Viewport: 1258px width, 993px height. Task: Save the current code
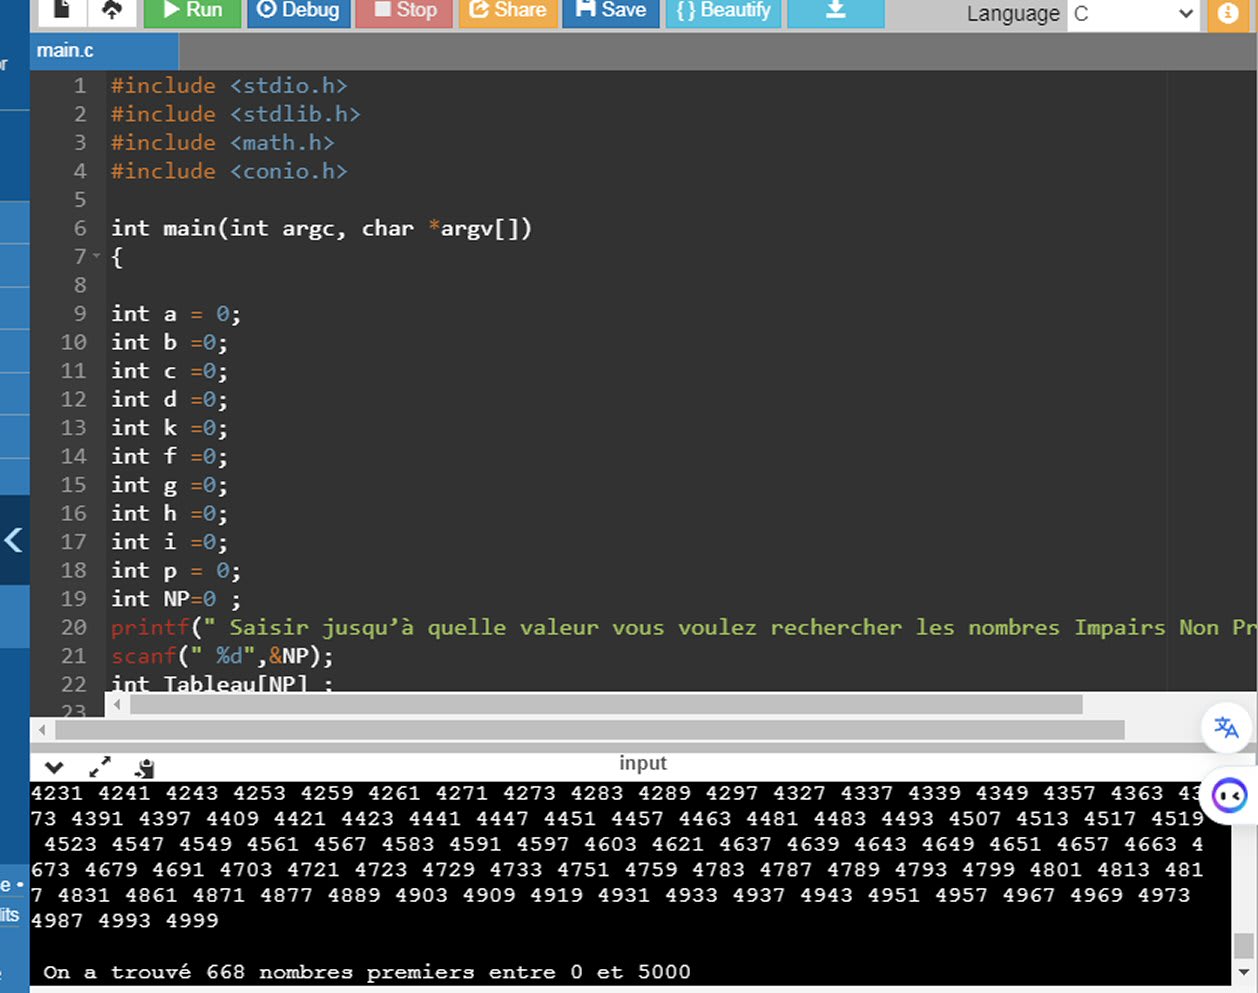[611, 10]
